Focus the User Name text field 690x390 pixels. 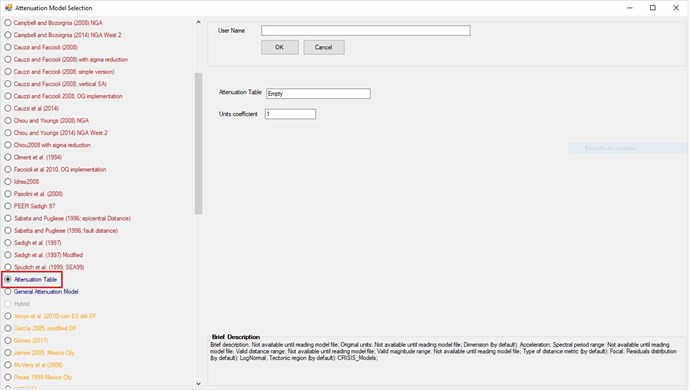coord(366,30)
